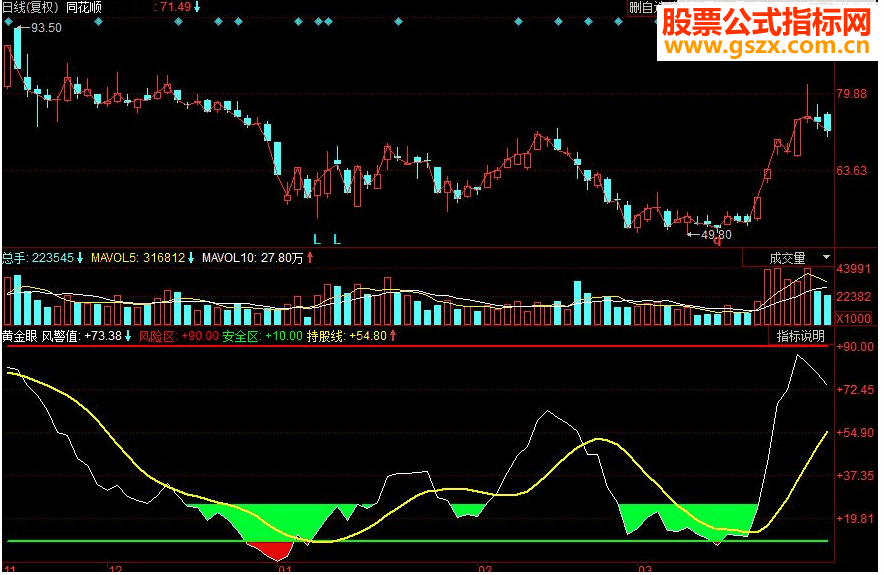
Task: Click the red q marker below 49.80
Action: [x=718, y=242]
